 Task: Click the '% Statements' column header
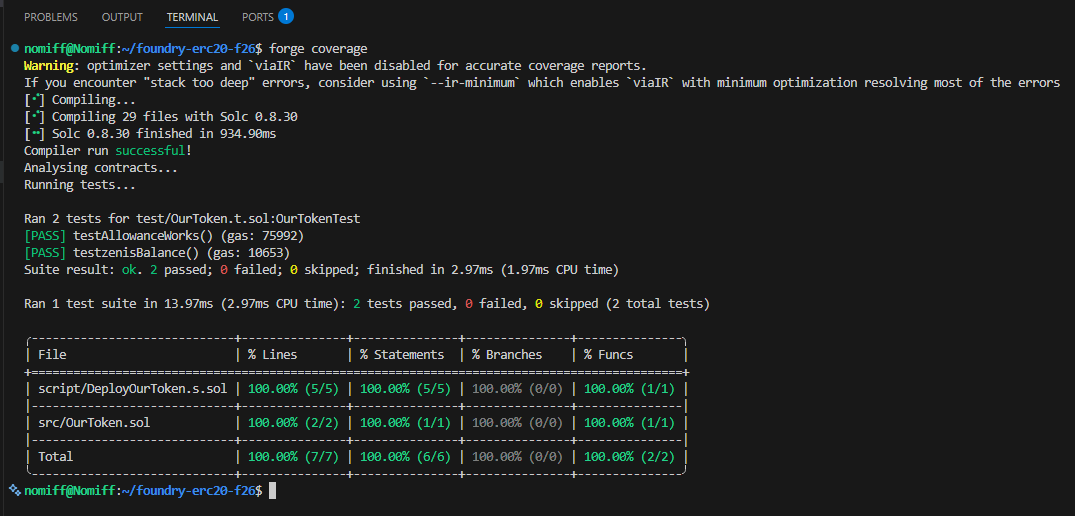[402, 354]
